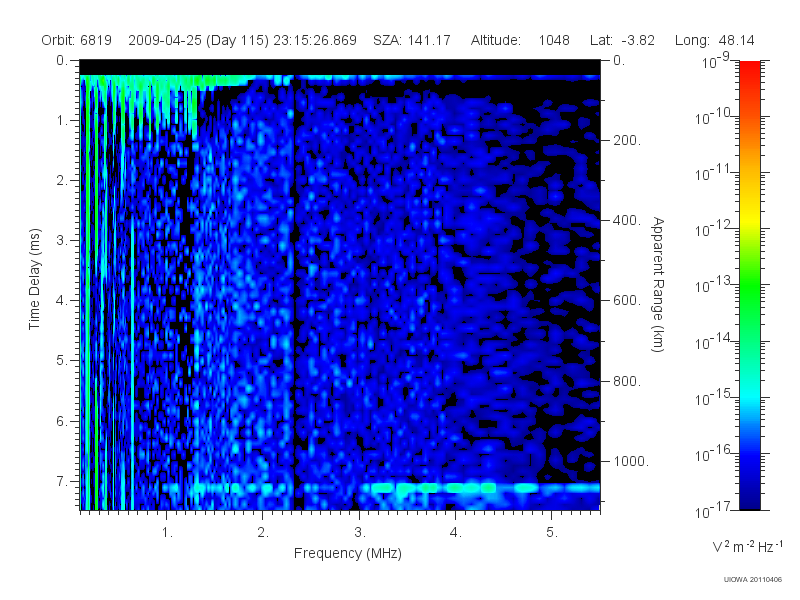Click the 'Orbit: 6819' header text

click(x=77, y=40)
